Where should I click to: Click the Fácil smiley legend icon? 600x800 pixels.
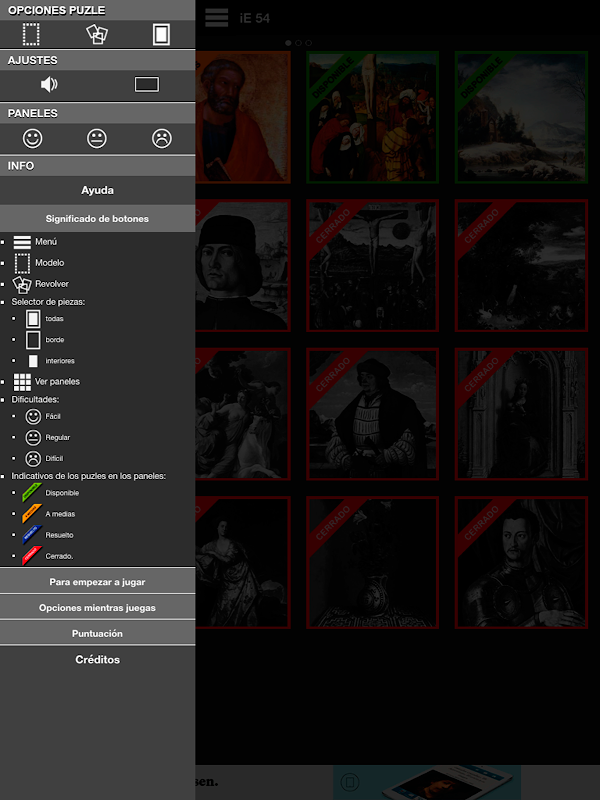(x=33, y=416)
